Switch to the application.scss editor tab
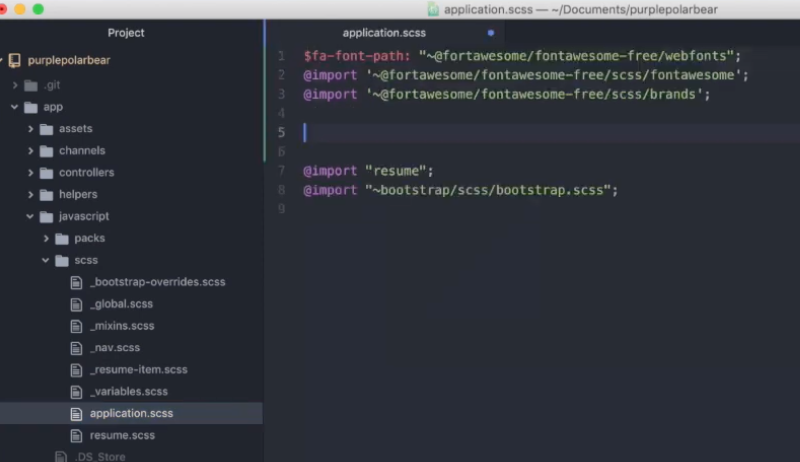 pyautogui.click(x=385, y=33)
